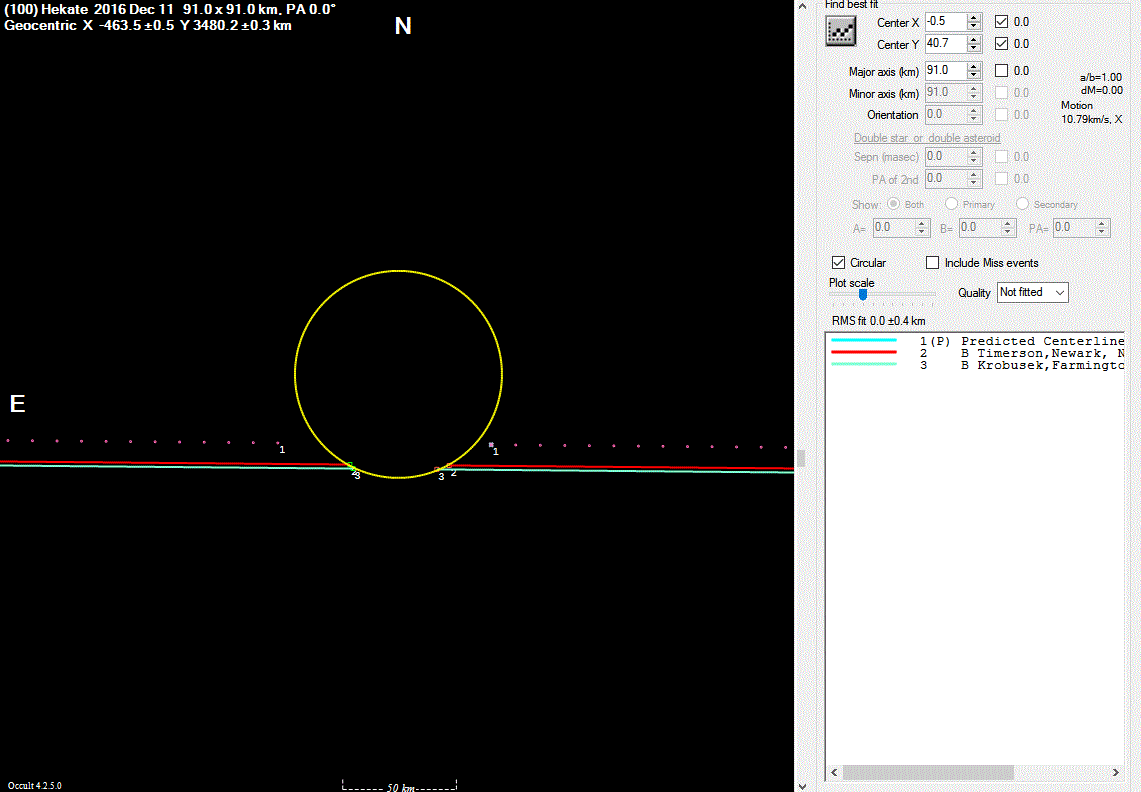Decrease Center Y with the down arrow
Viewport: 1141px width, 792px height.
pyautogui.click(x=974, y=49)
